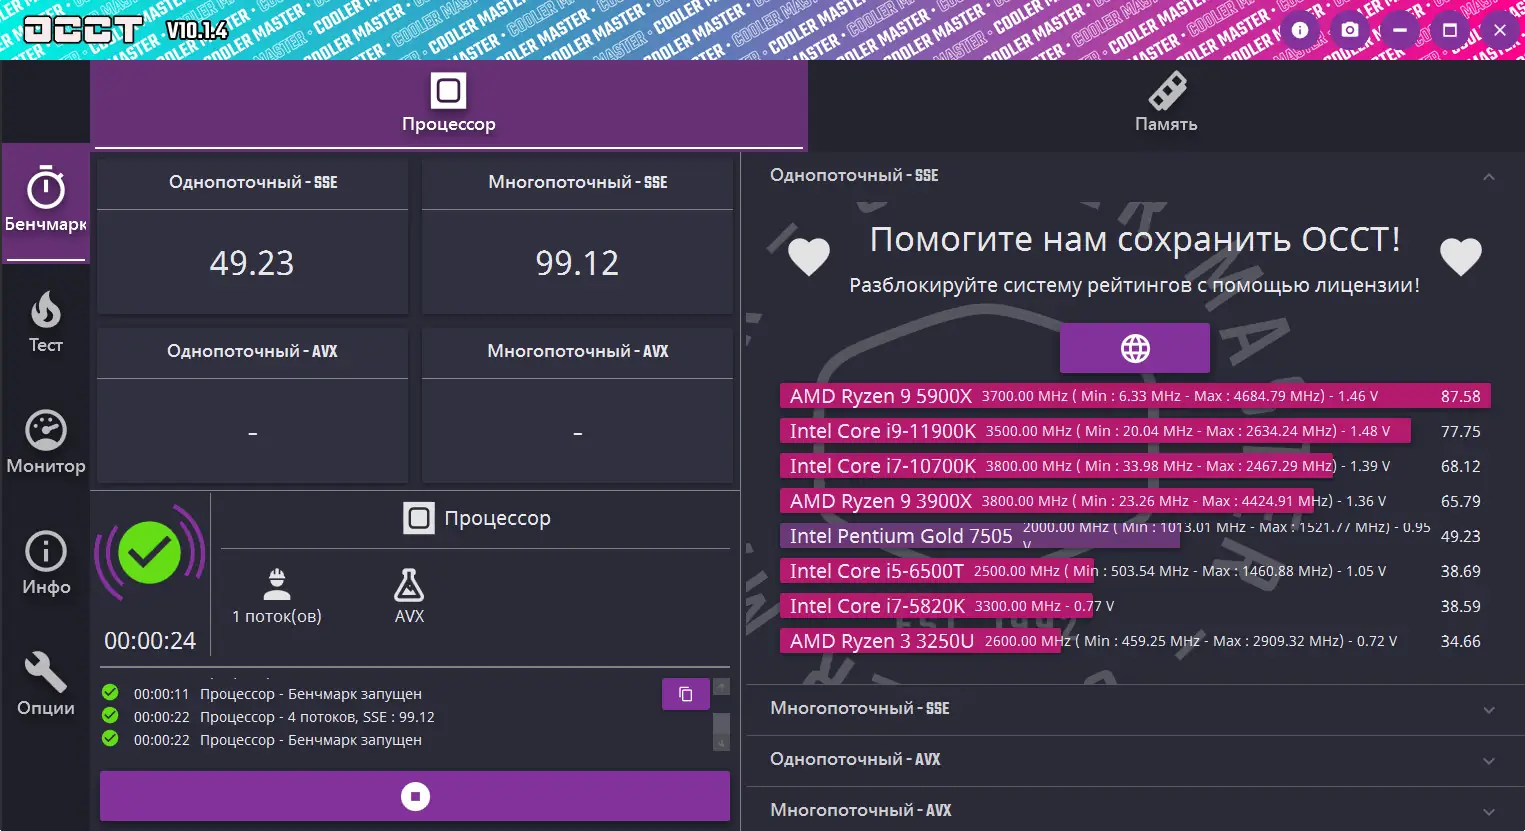1525x831 pixels.
Task: Click the log scrollbar down arrow
Action: [x=721, y=743]
